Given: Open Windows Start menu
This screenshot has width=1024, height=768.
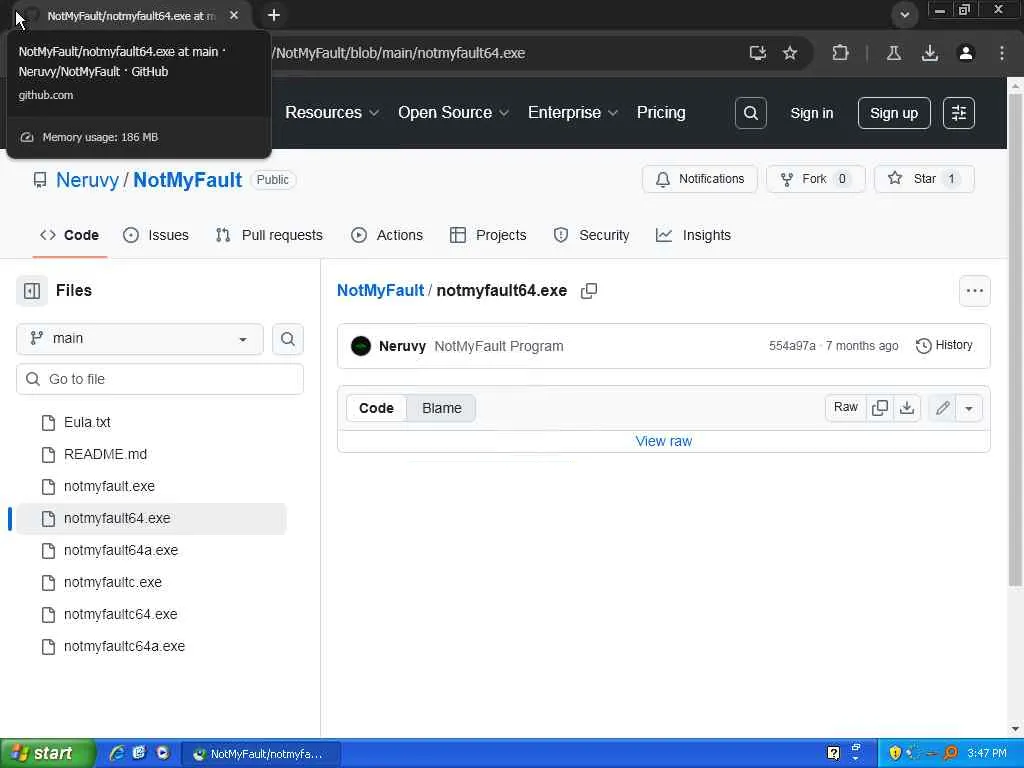Looking at the screenshot, I should [47, 753].
